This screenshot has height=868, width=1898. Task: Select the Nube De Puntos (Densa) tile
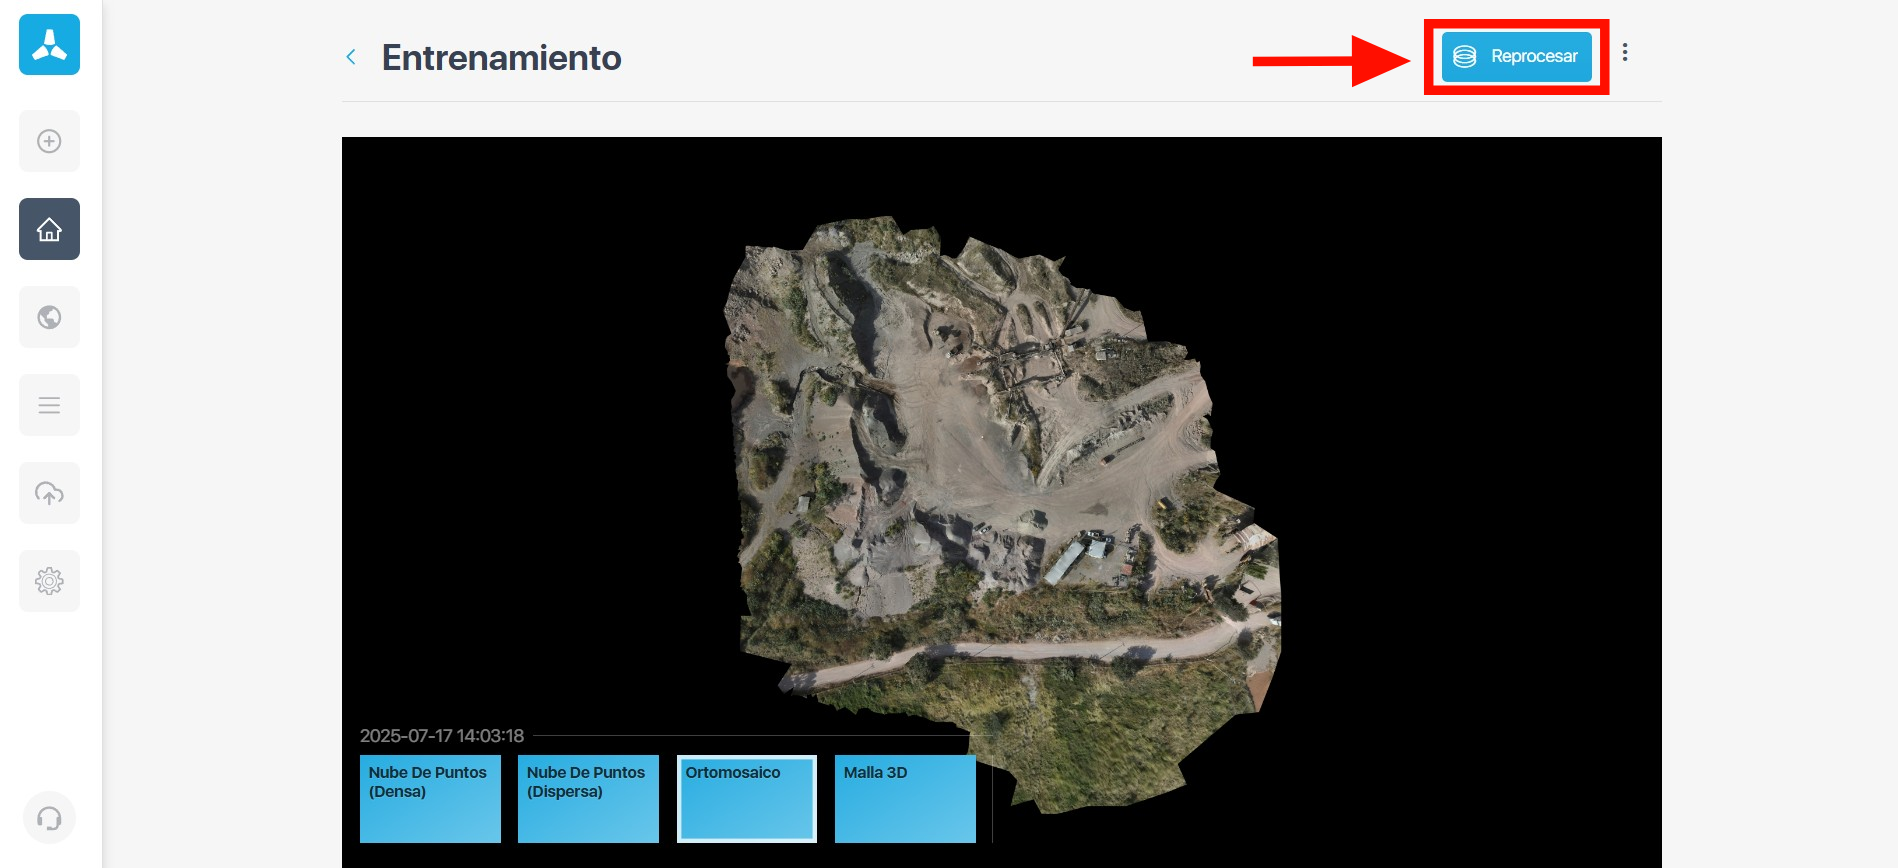pos(430,798)
